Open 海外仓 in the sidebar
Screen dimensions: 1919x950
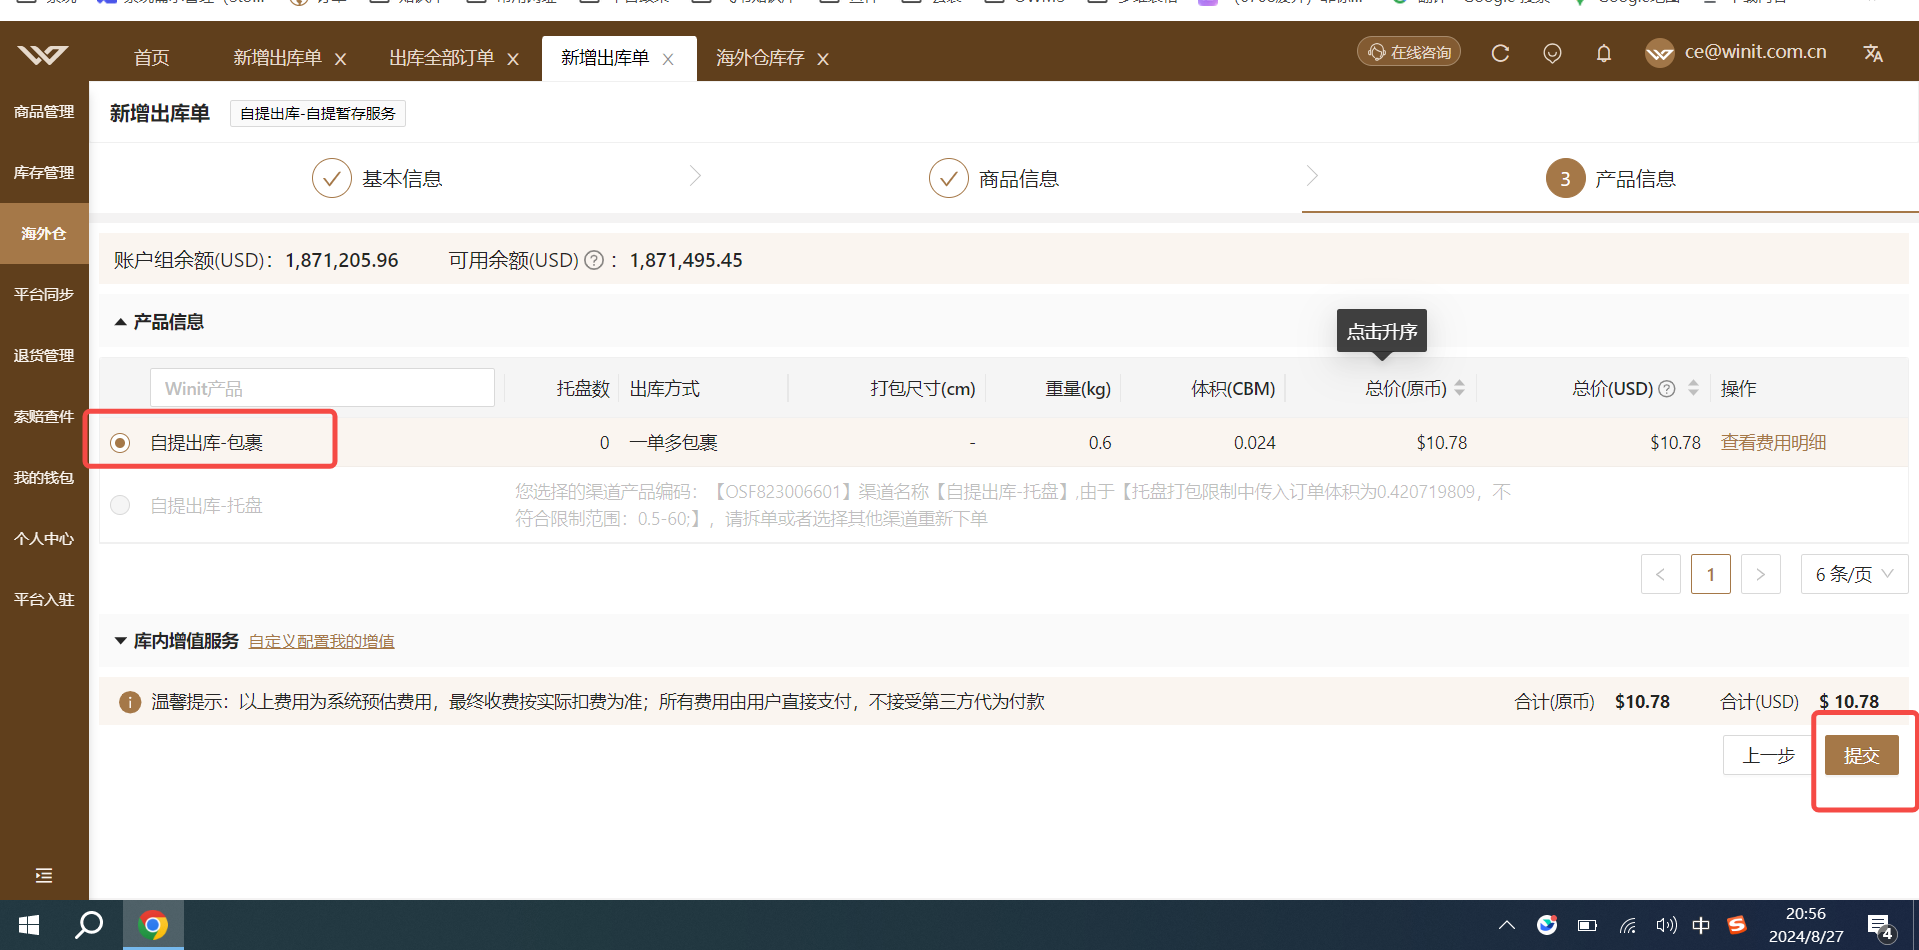point(44,234)
